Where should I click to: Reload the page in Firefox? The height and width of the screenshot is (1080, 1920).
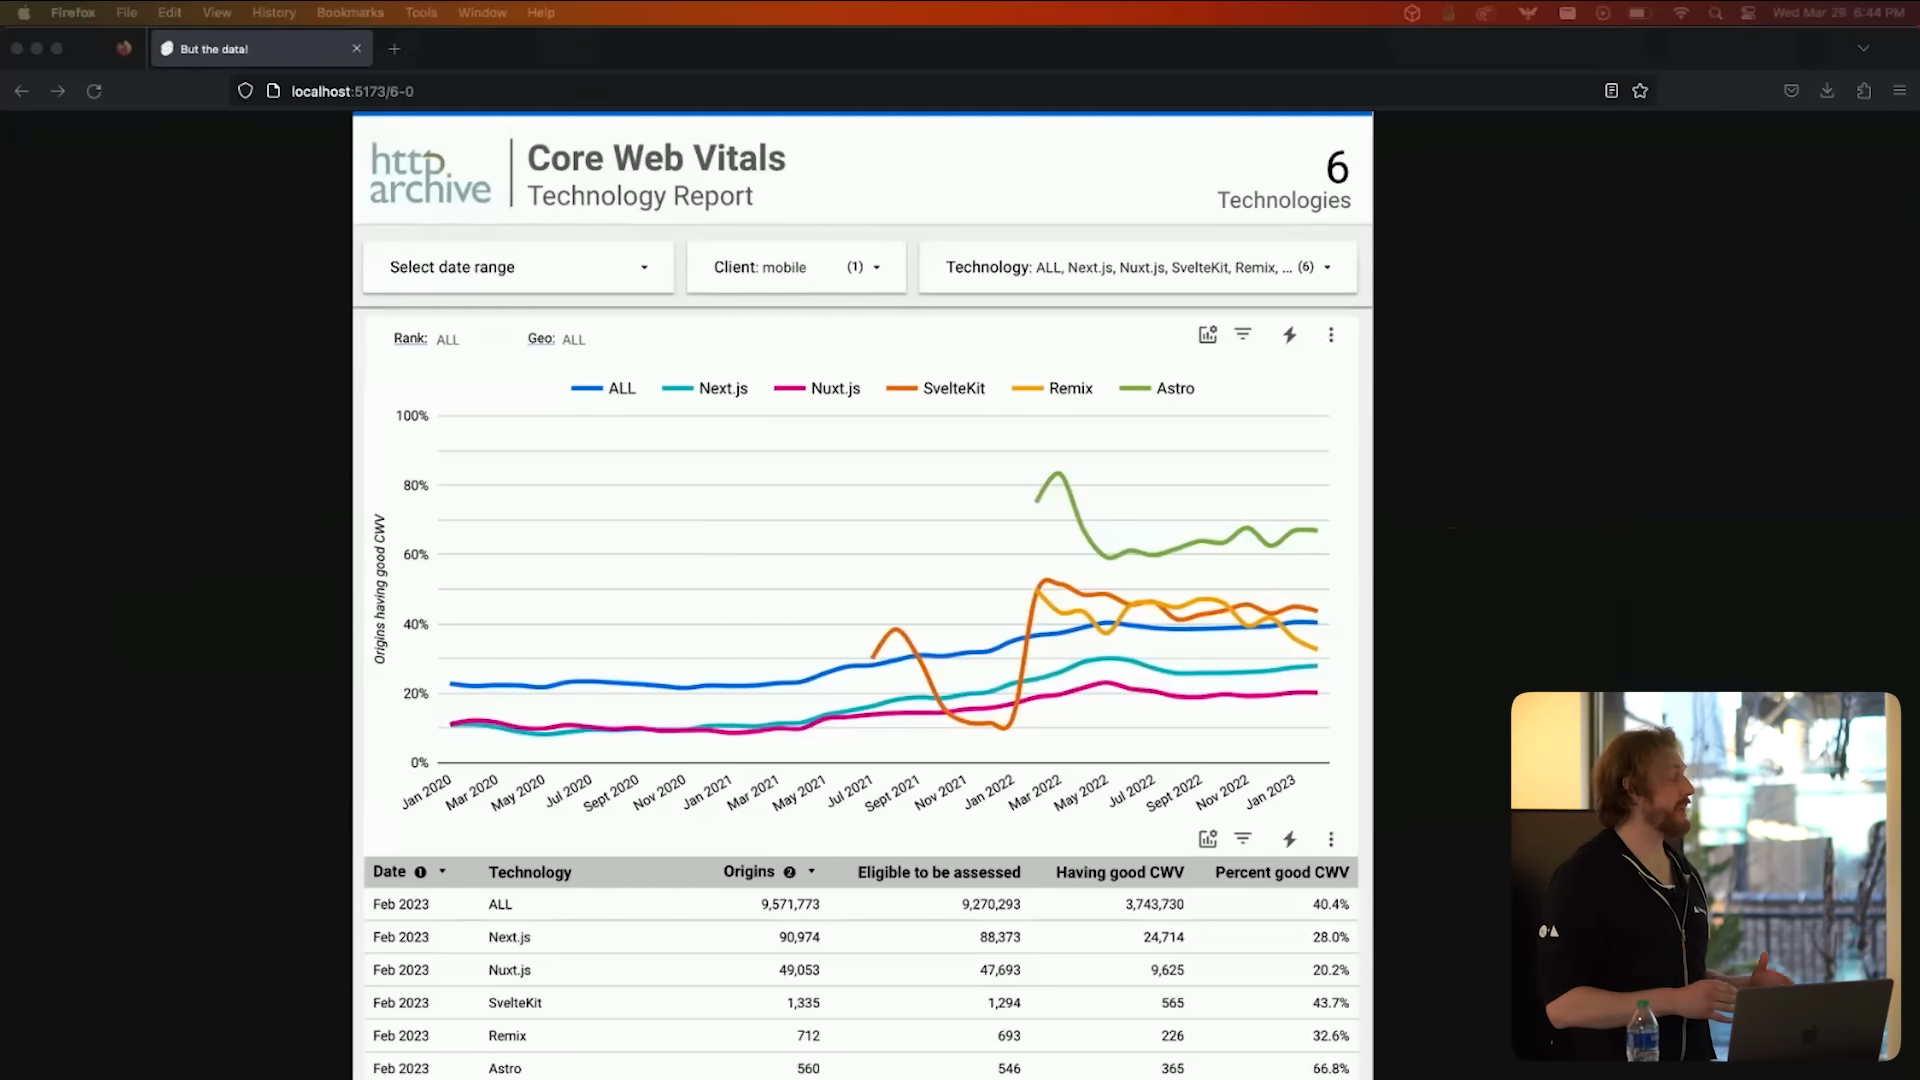[94, 91]
